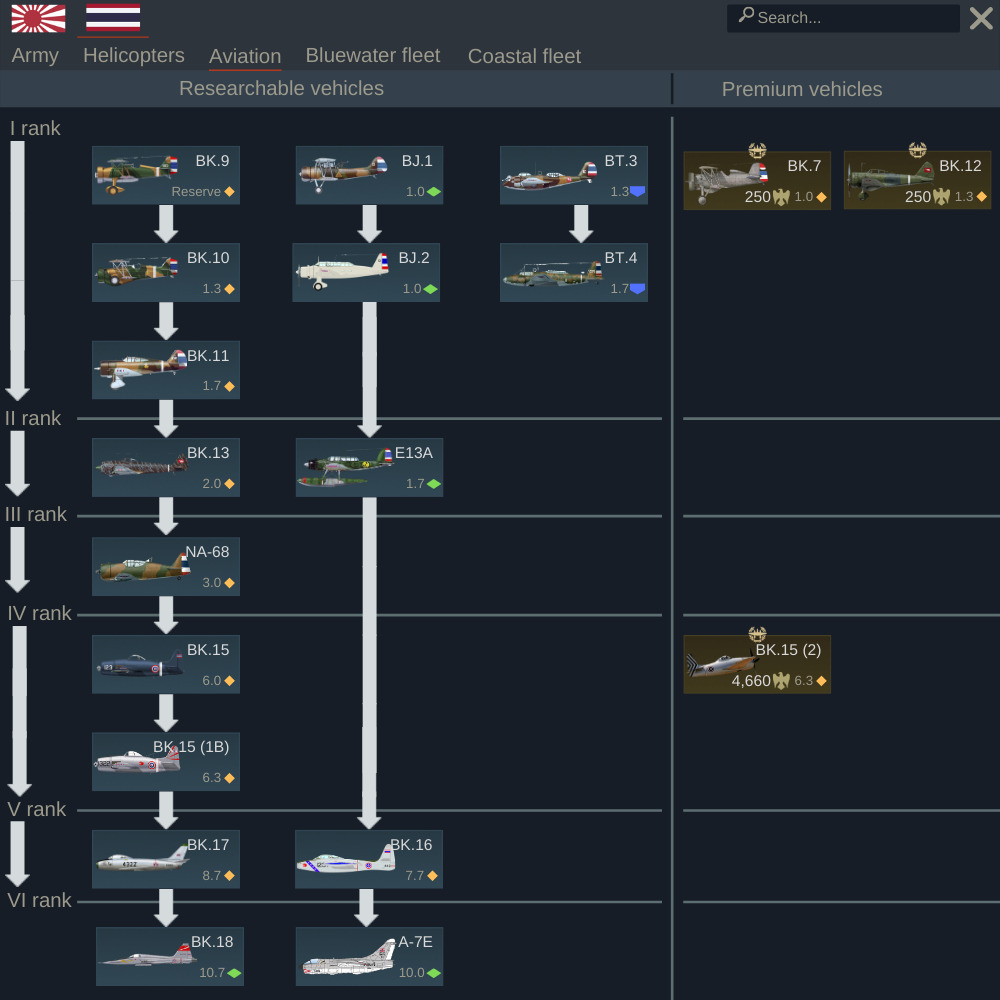Choose the premium BK.12 aircraft
This screenshot has width=1000, height=1000.
(x=917, y=180)
